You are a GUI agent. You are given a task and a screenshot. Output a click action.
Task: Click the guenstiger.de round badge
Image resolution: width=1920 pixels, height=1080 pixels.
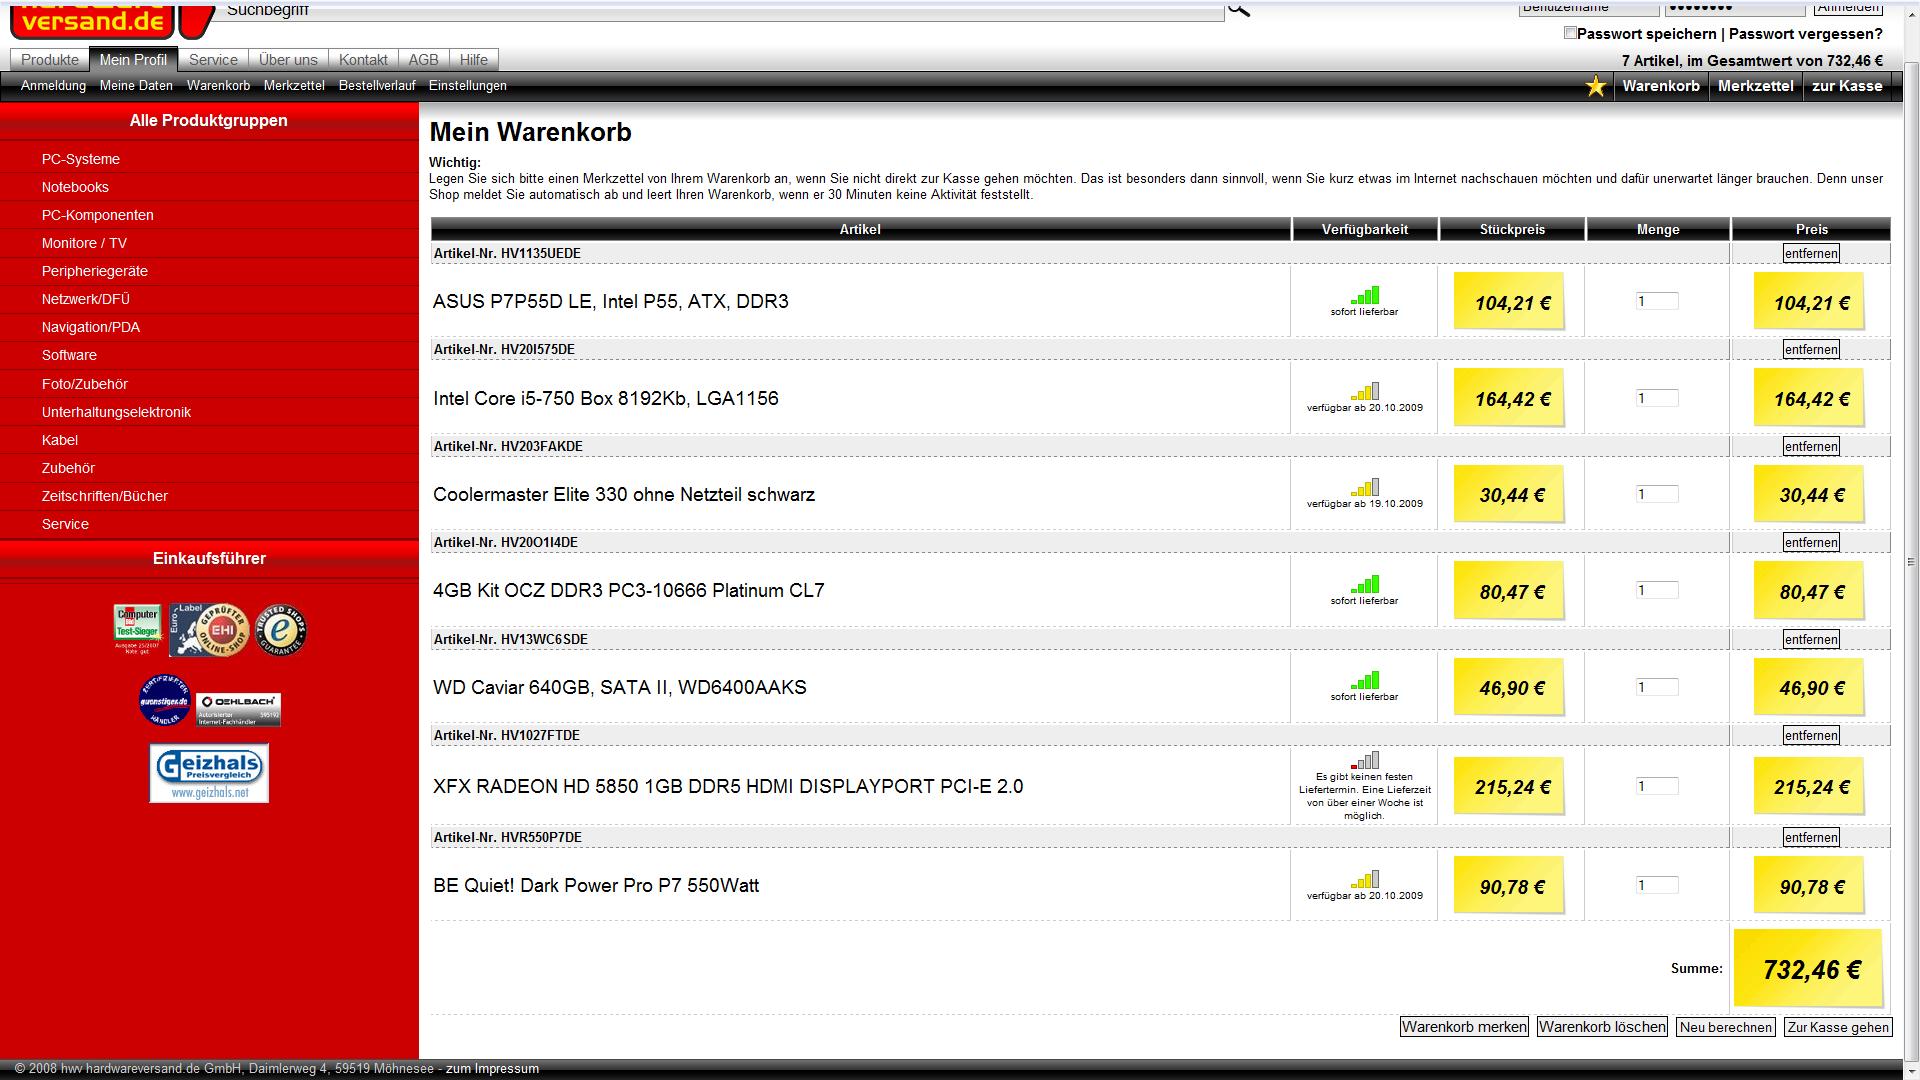click(164, 700)
